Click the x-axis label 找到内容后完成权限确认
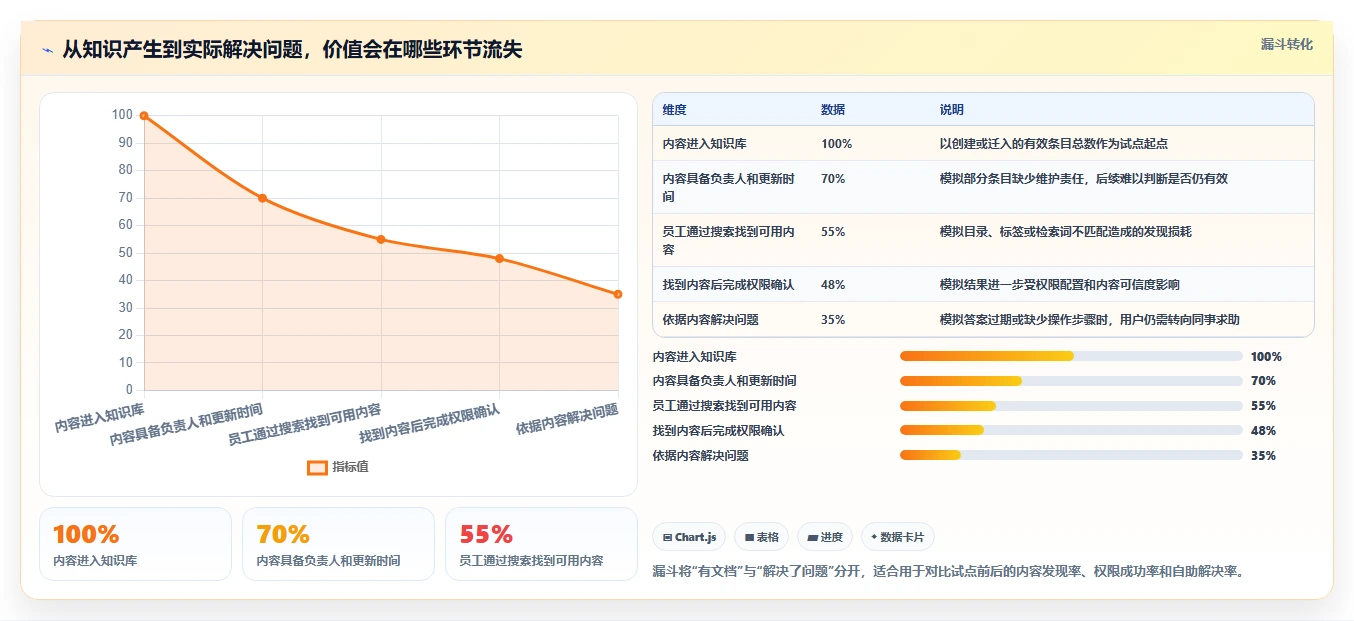This screenshot has width=1354, height=621. 430,424
